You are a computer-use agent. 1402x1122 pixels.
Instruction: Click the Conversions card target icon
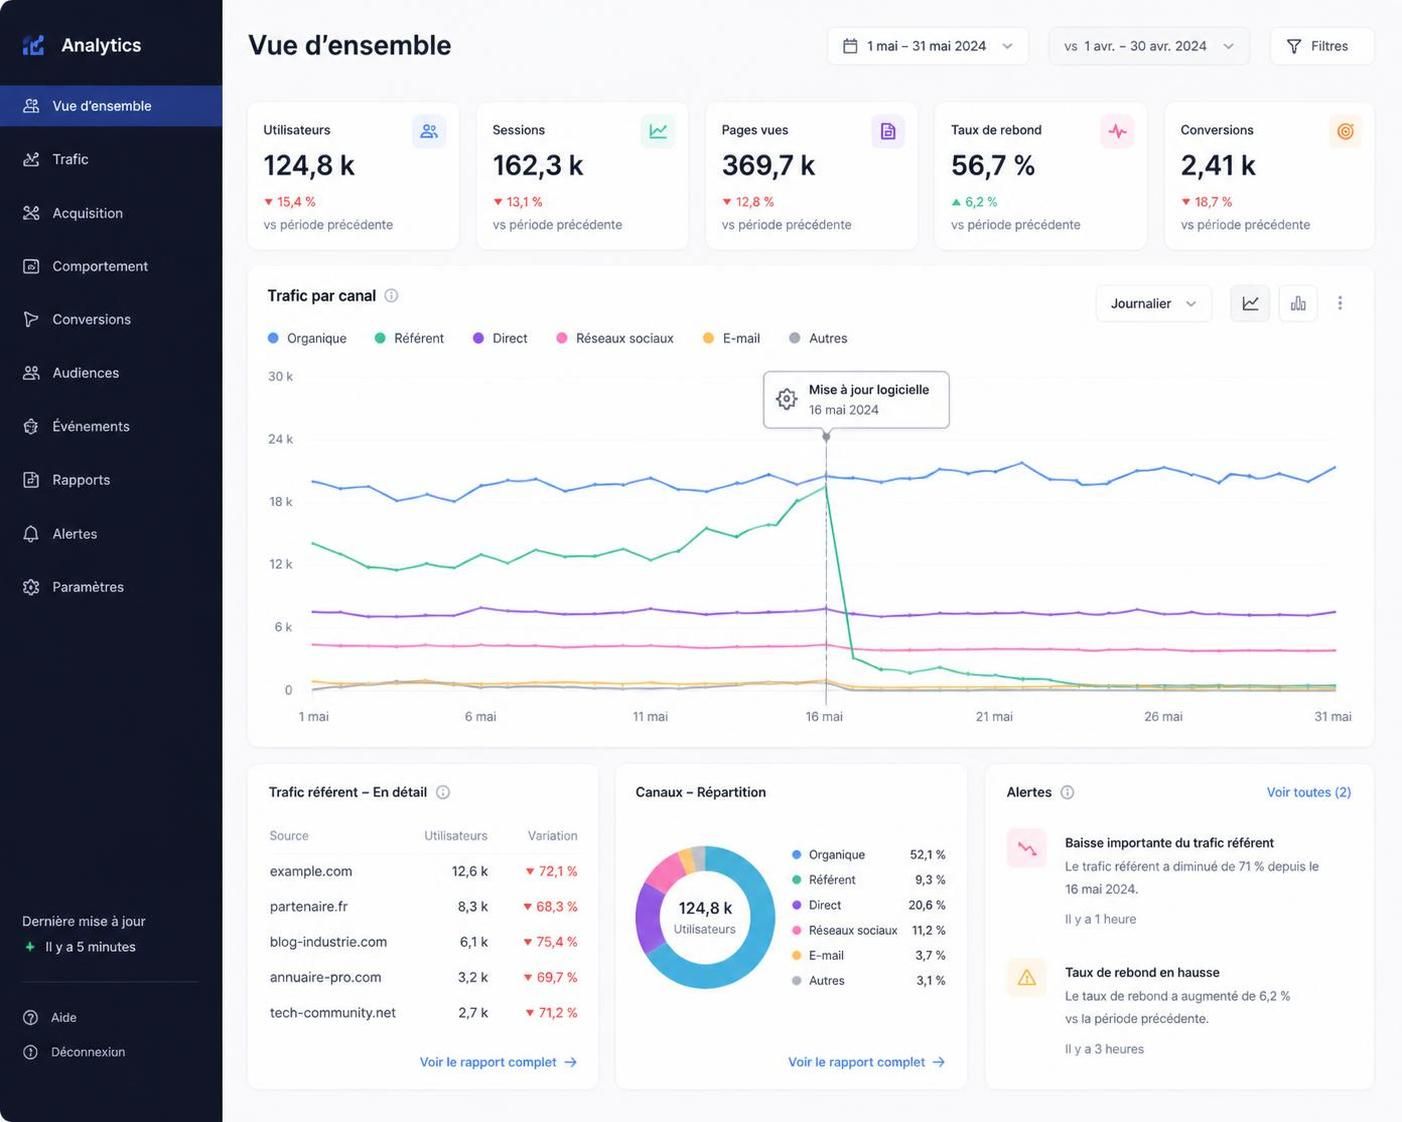(x=1345, y=131)
